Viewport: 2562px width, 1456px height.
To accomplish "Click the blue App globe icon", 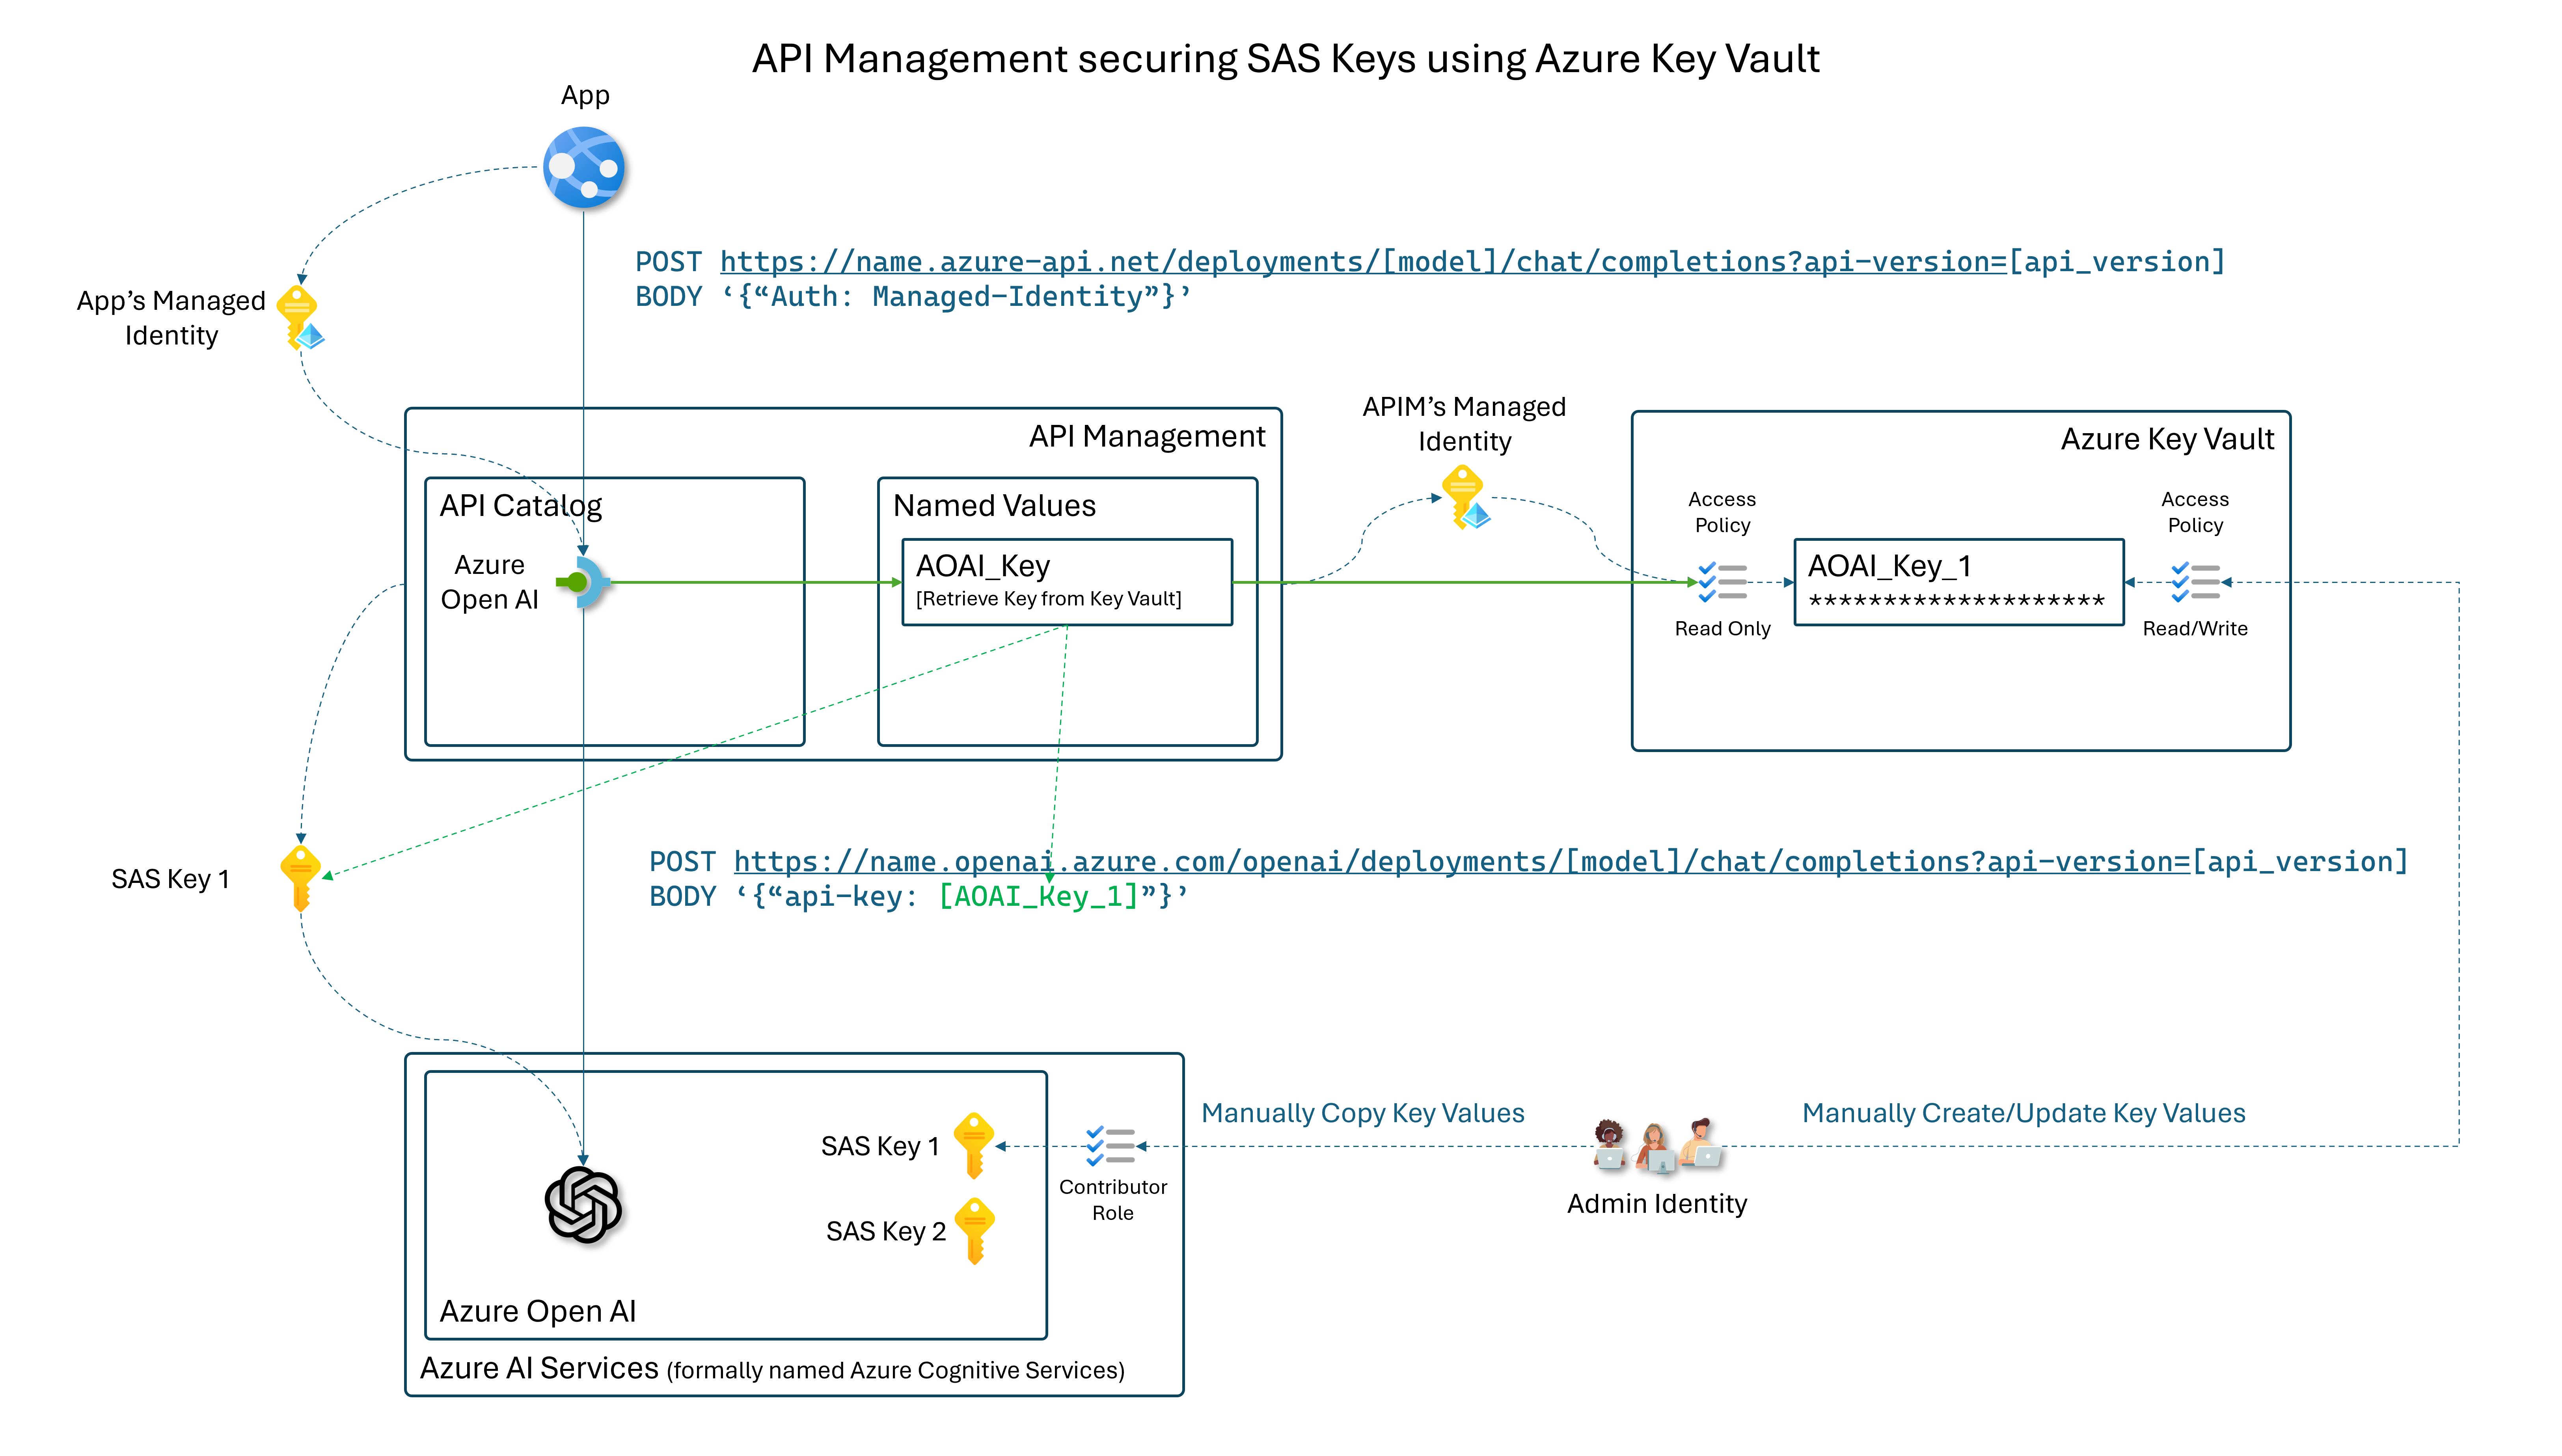I will coord(584,167).
